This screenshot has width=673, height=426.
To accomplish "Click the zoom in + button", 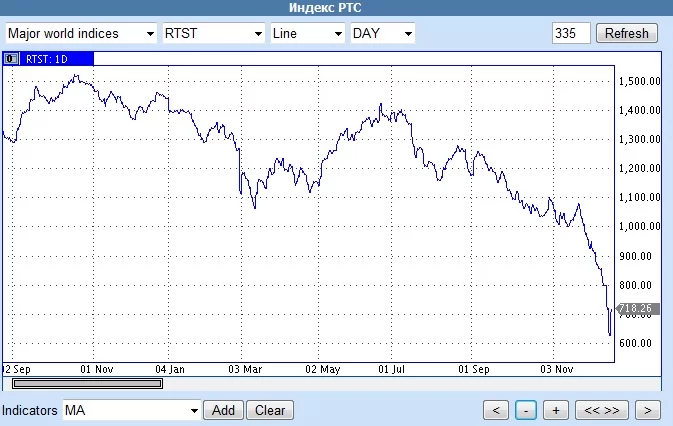I will coord(556,411).
